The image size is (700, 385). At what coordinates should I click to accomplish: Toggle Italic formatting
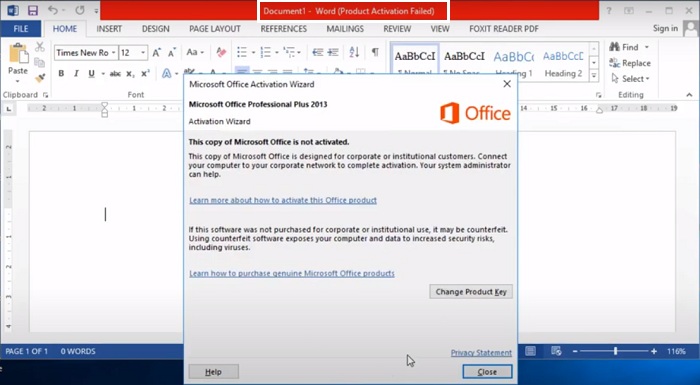click(x=76, y=74)
